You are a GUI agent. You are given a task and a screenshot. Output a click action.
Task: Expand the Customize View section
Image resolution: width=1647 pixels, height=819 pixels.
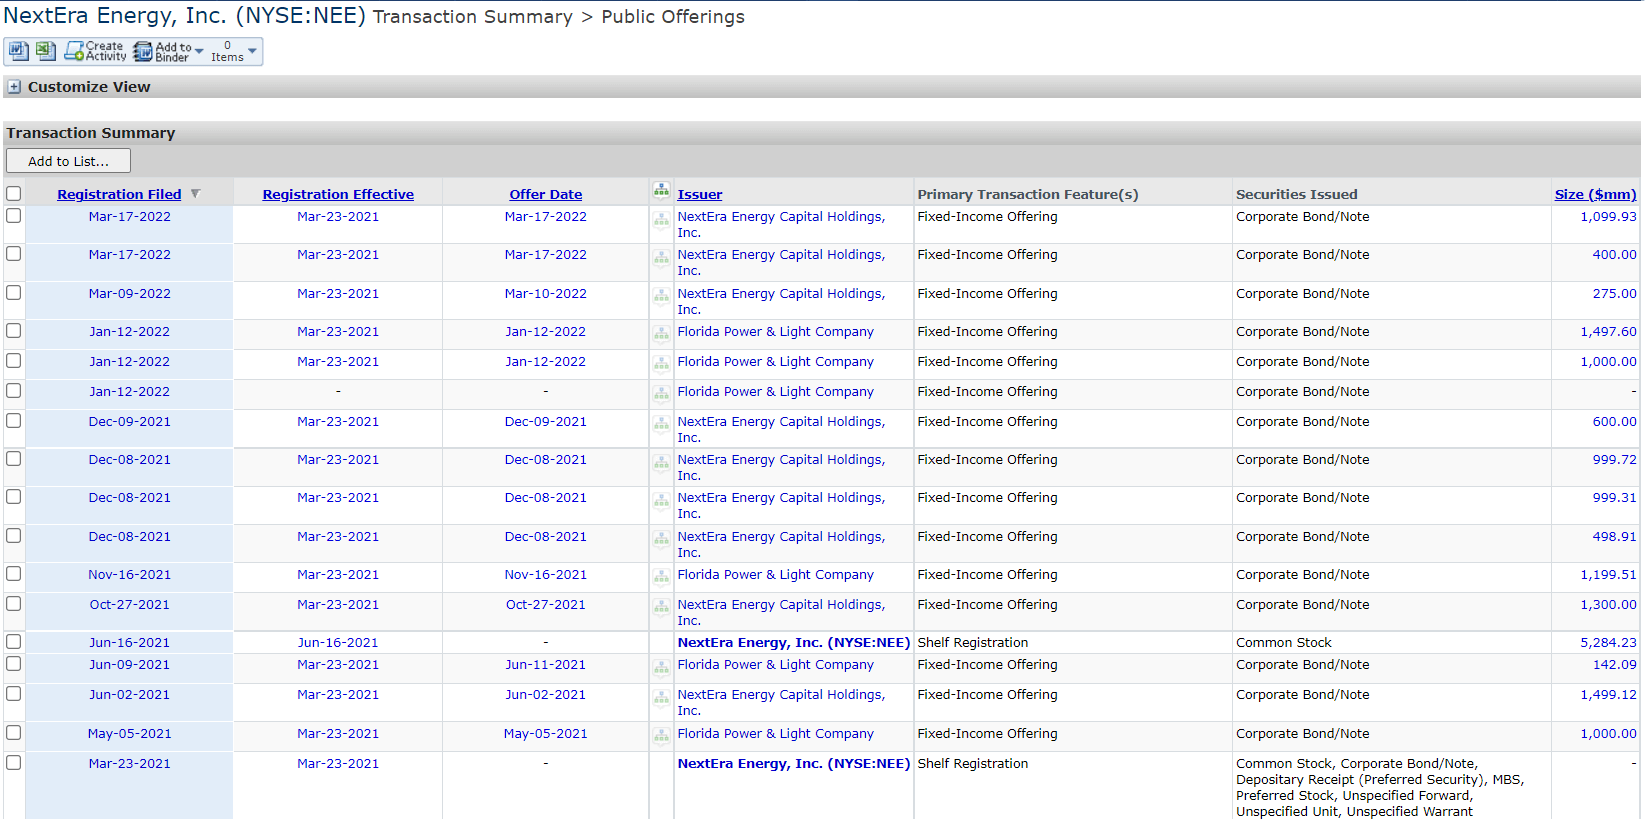click(14, 87)
